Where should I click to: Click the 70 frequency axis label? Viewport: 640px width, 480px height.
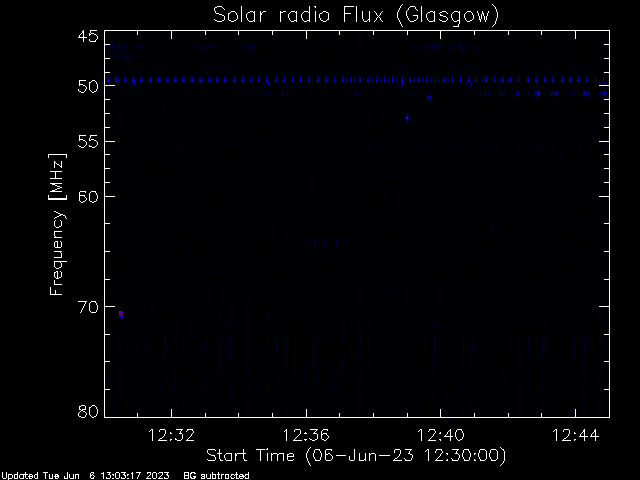(88, 307)
